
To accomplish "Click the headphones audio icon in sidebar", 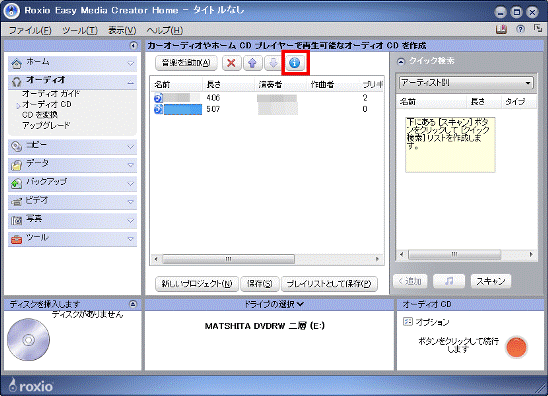I will [16, 82].
